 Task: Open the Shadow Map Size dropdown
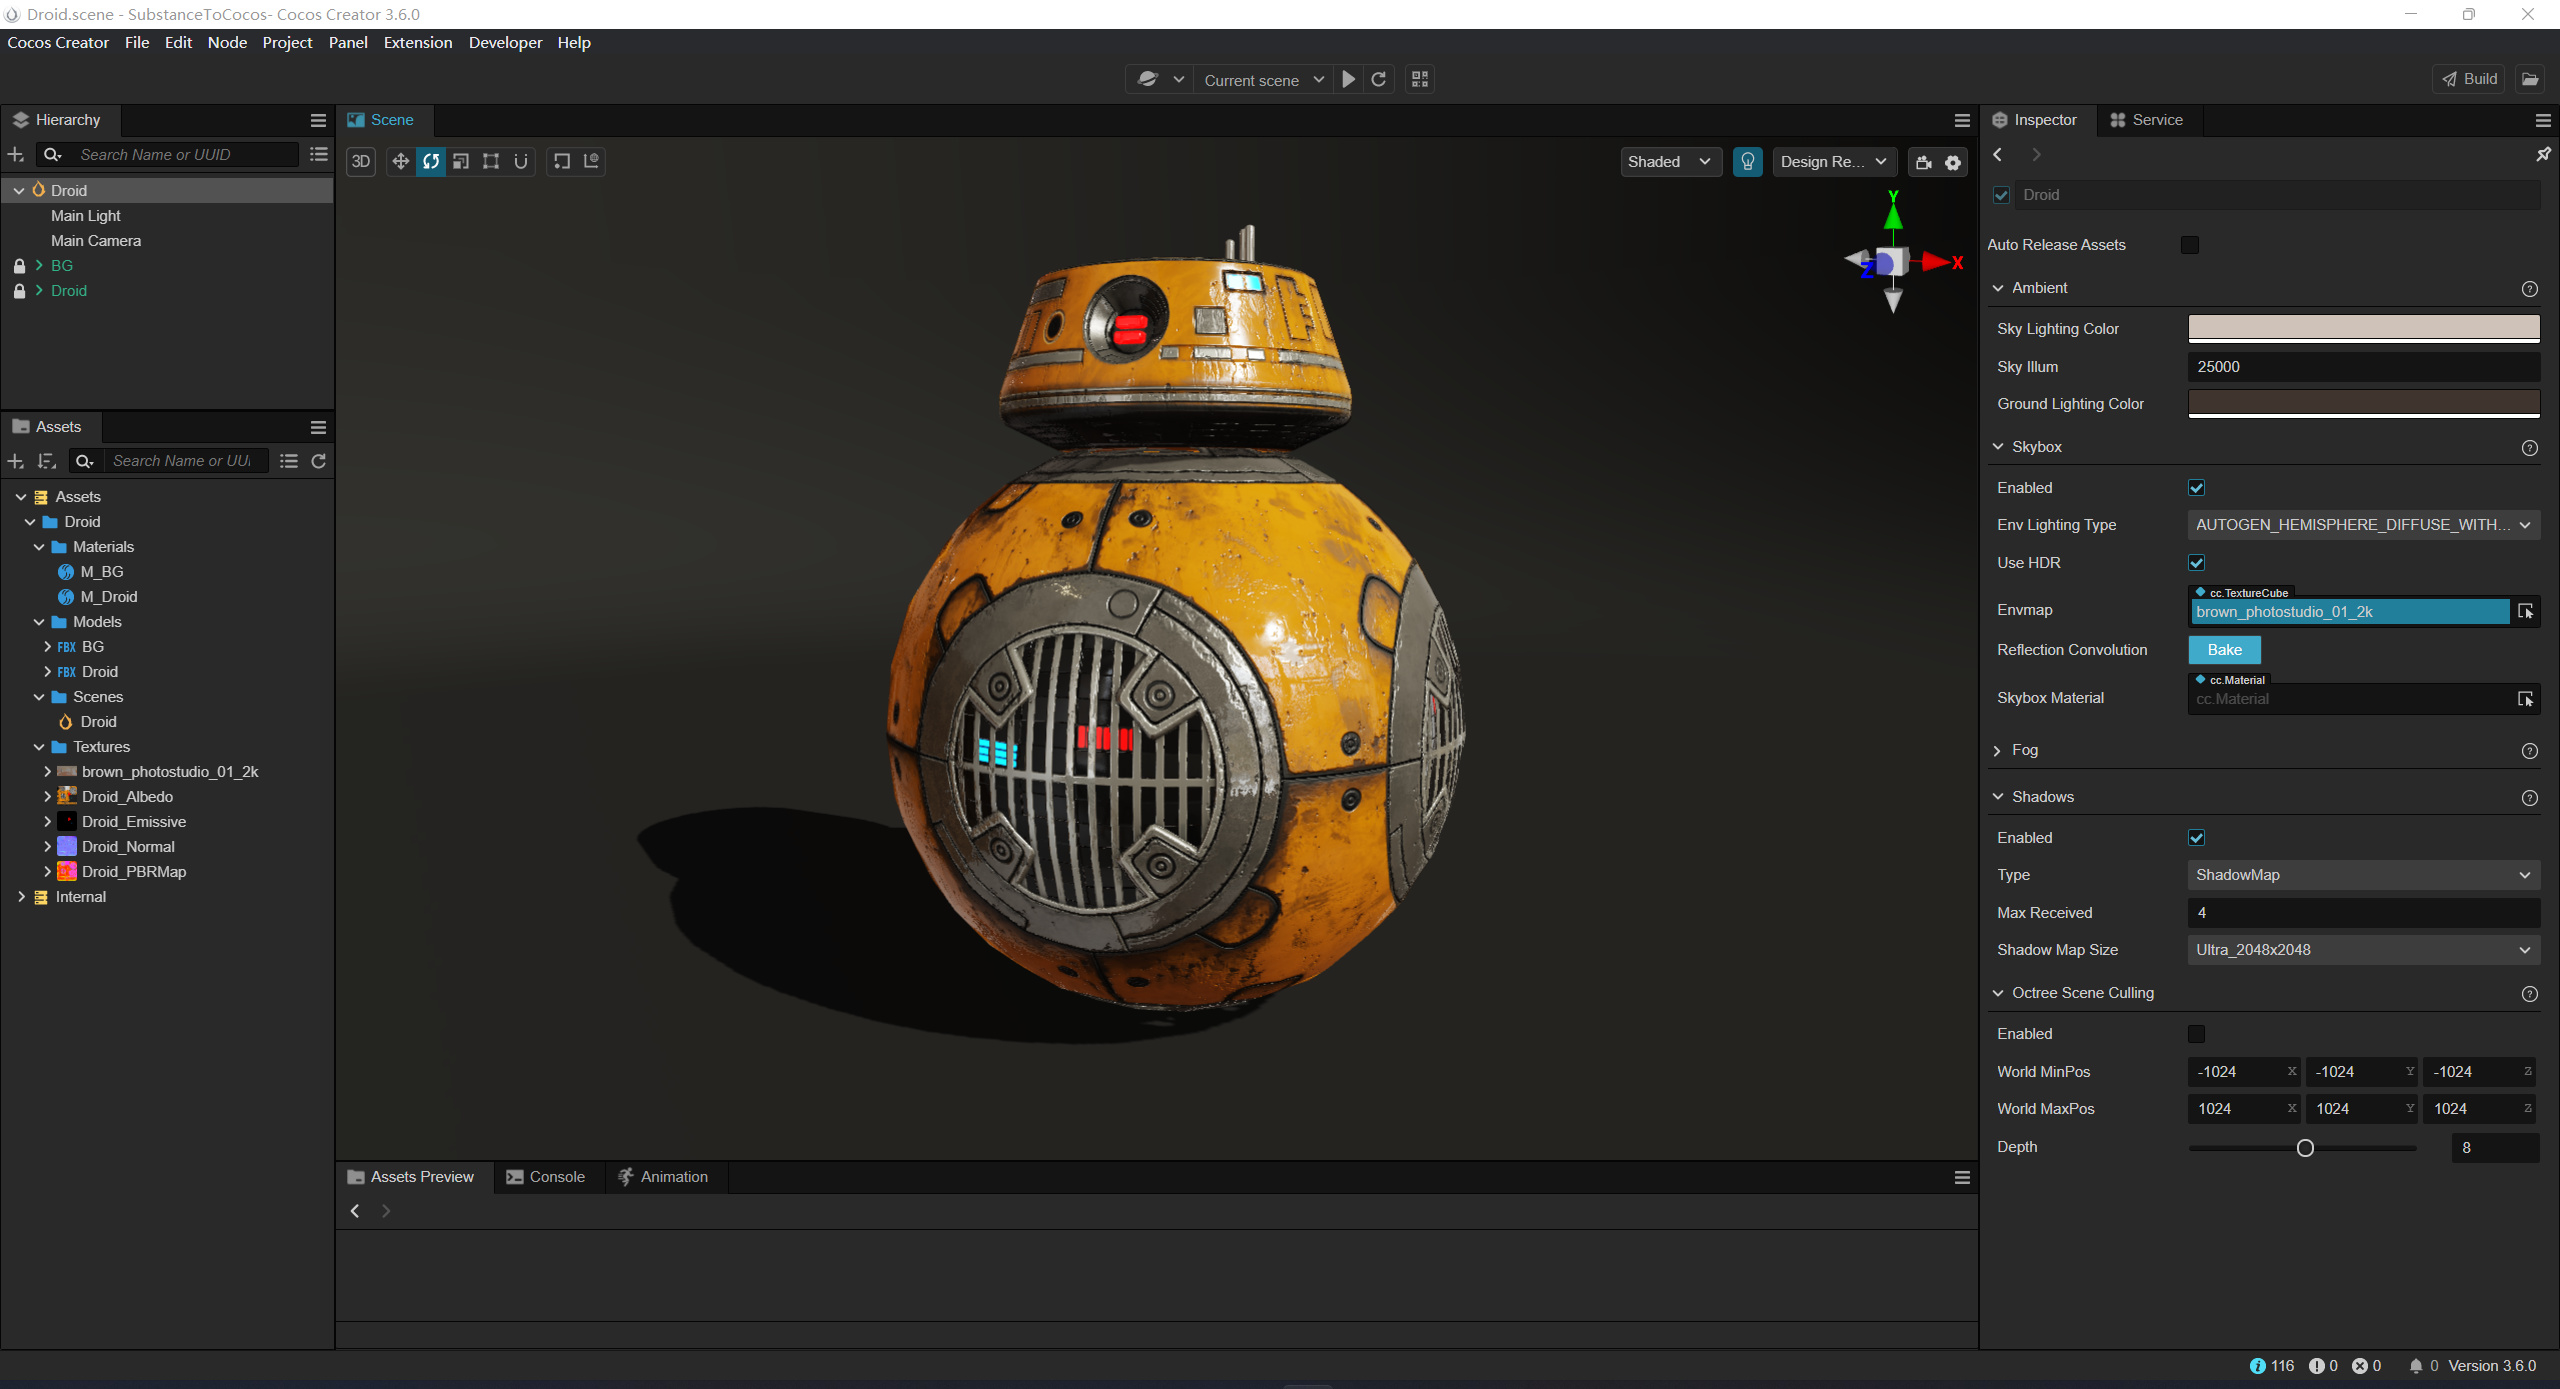click(x=2363, y=950)
